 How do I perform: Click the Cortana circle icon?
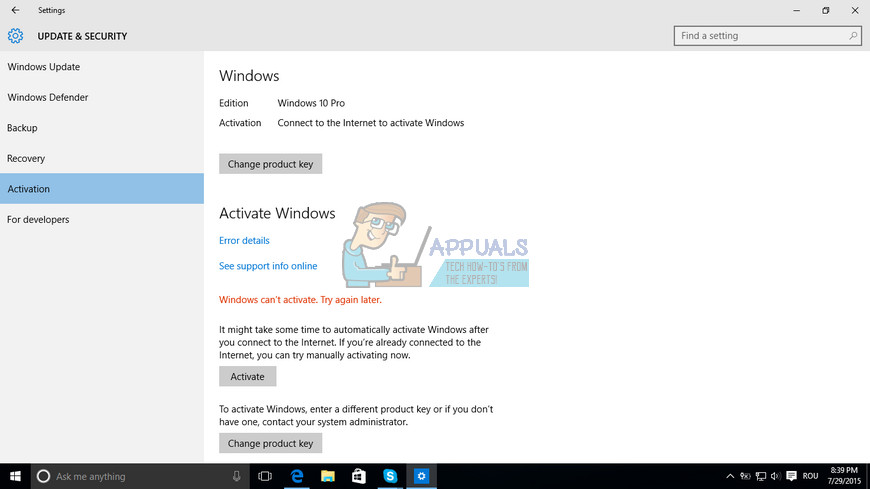click(x=43, y=476)
